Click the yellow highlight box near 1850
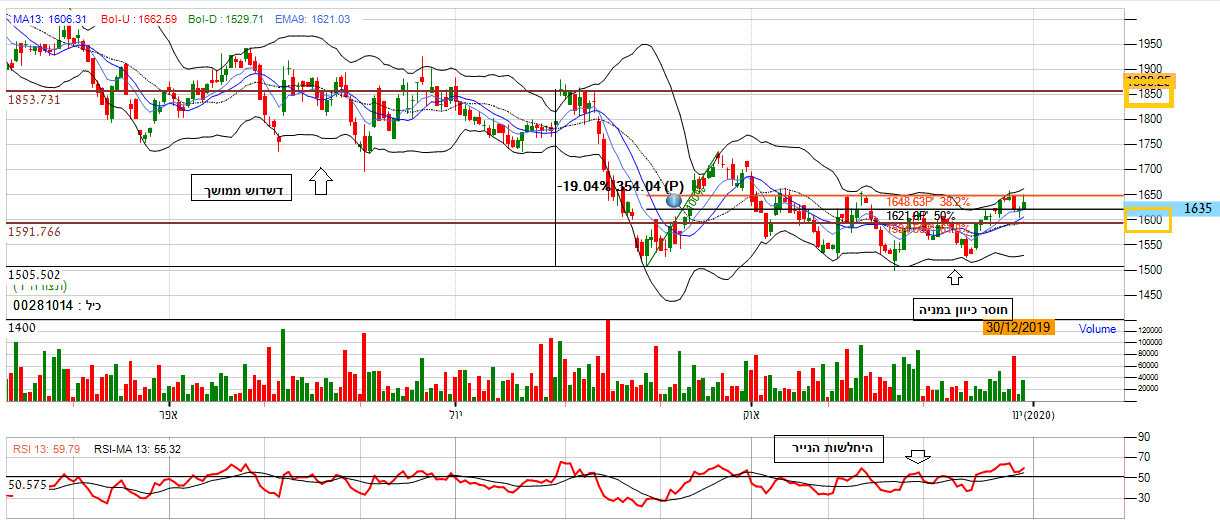The image size is (1220, 528). point(1148,90)
